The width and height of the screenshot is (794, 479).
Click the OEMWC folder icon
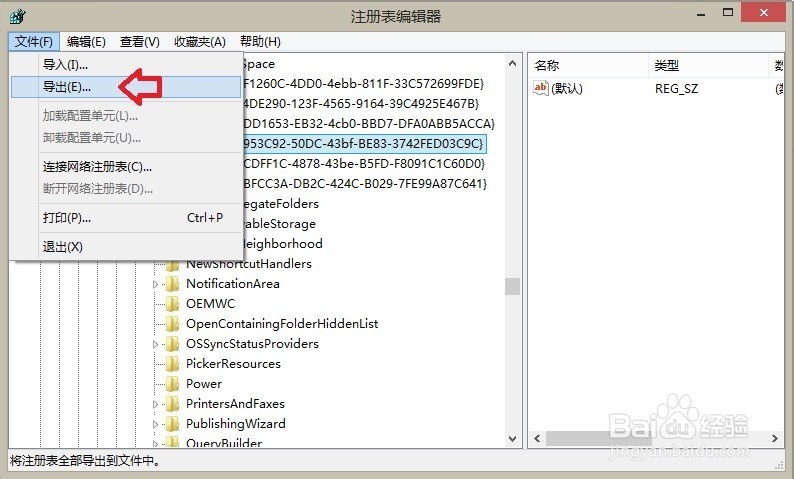coord(173,304)
